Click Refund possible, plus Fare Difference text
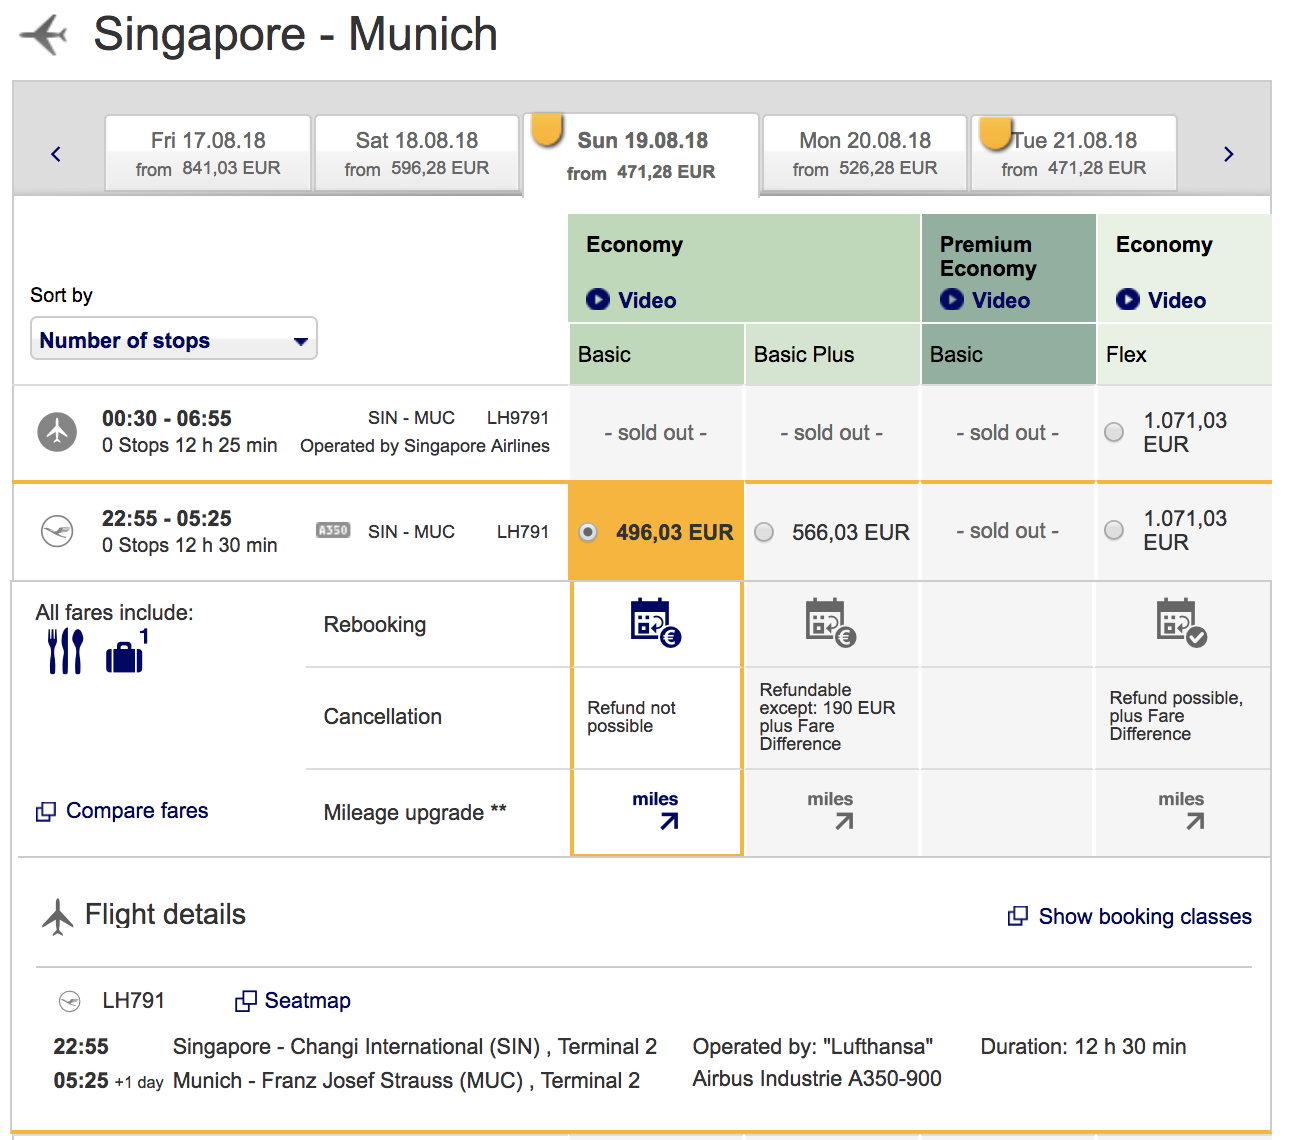The image size is (1294, 1140). [1177, 716]
